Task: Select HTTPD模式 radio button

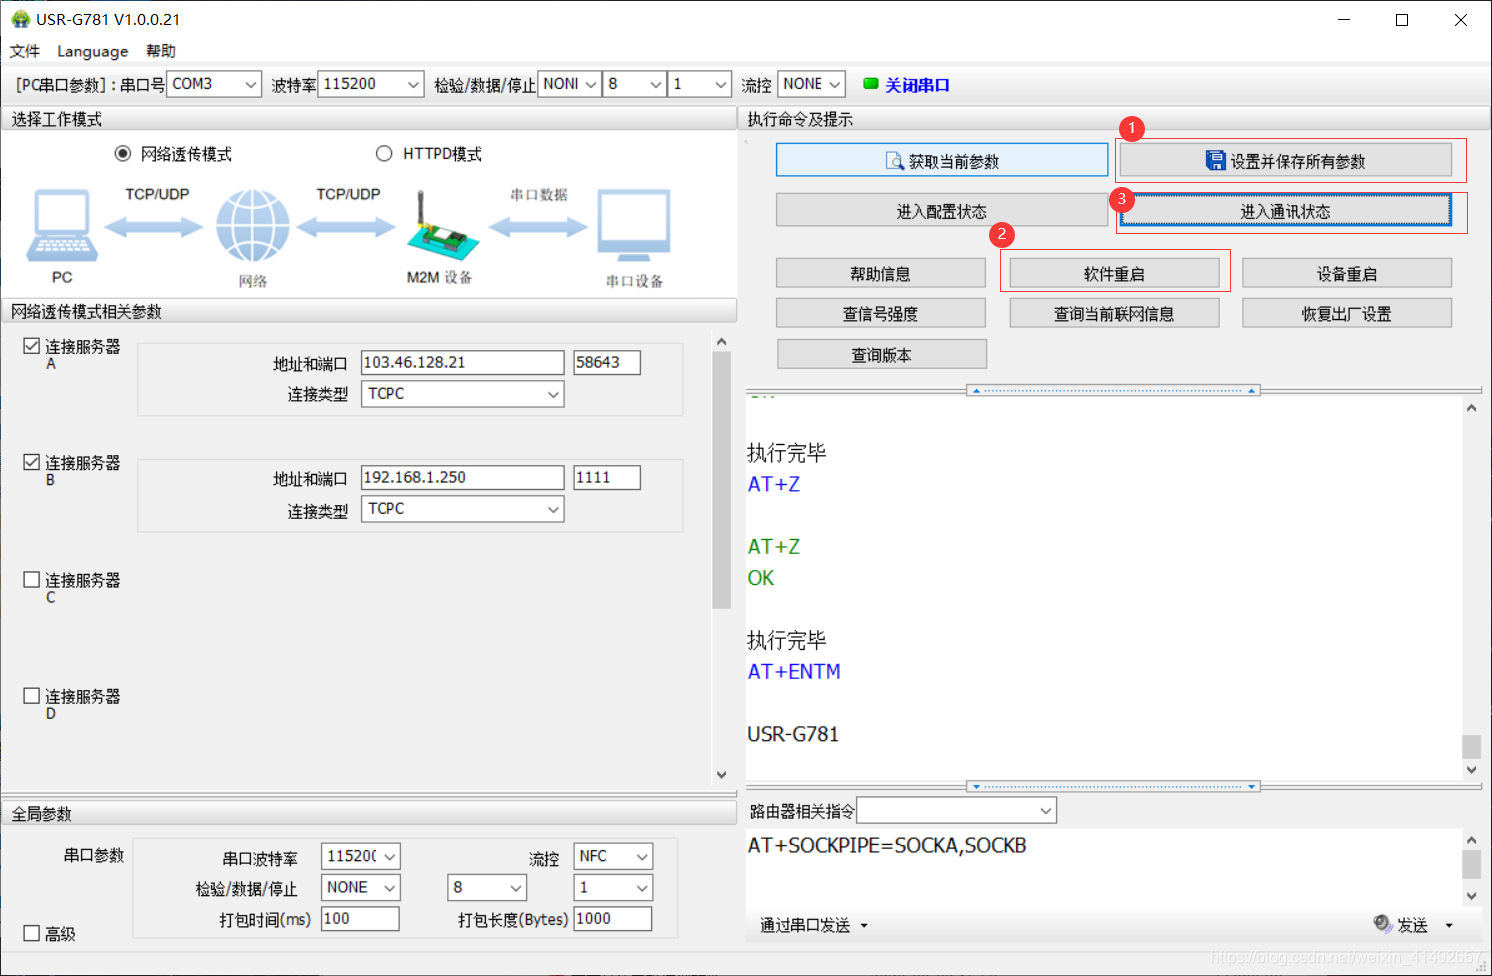Action: pos(384,153)
